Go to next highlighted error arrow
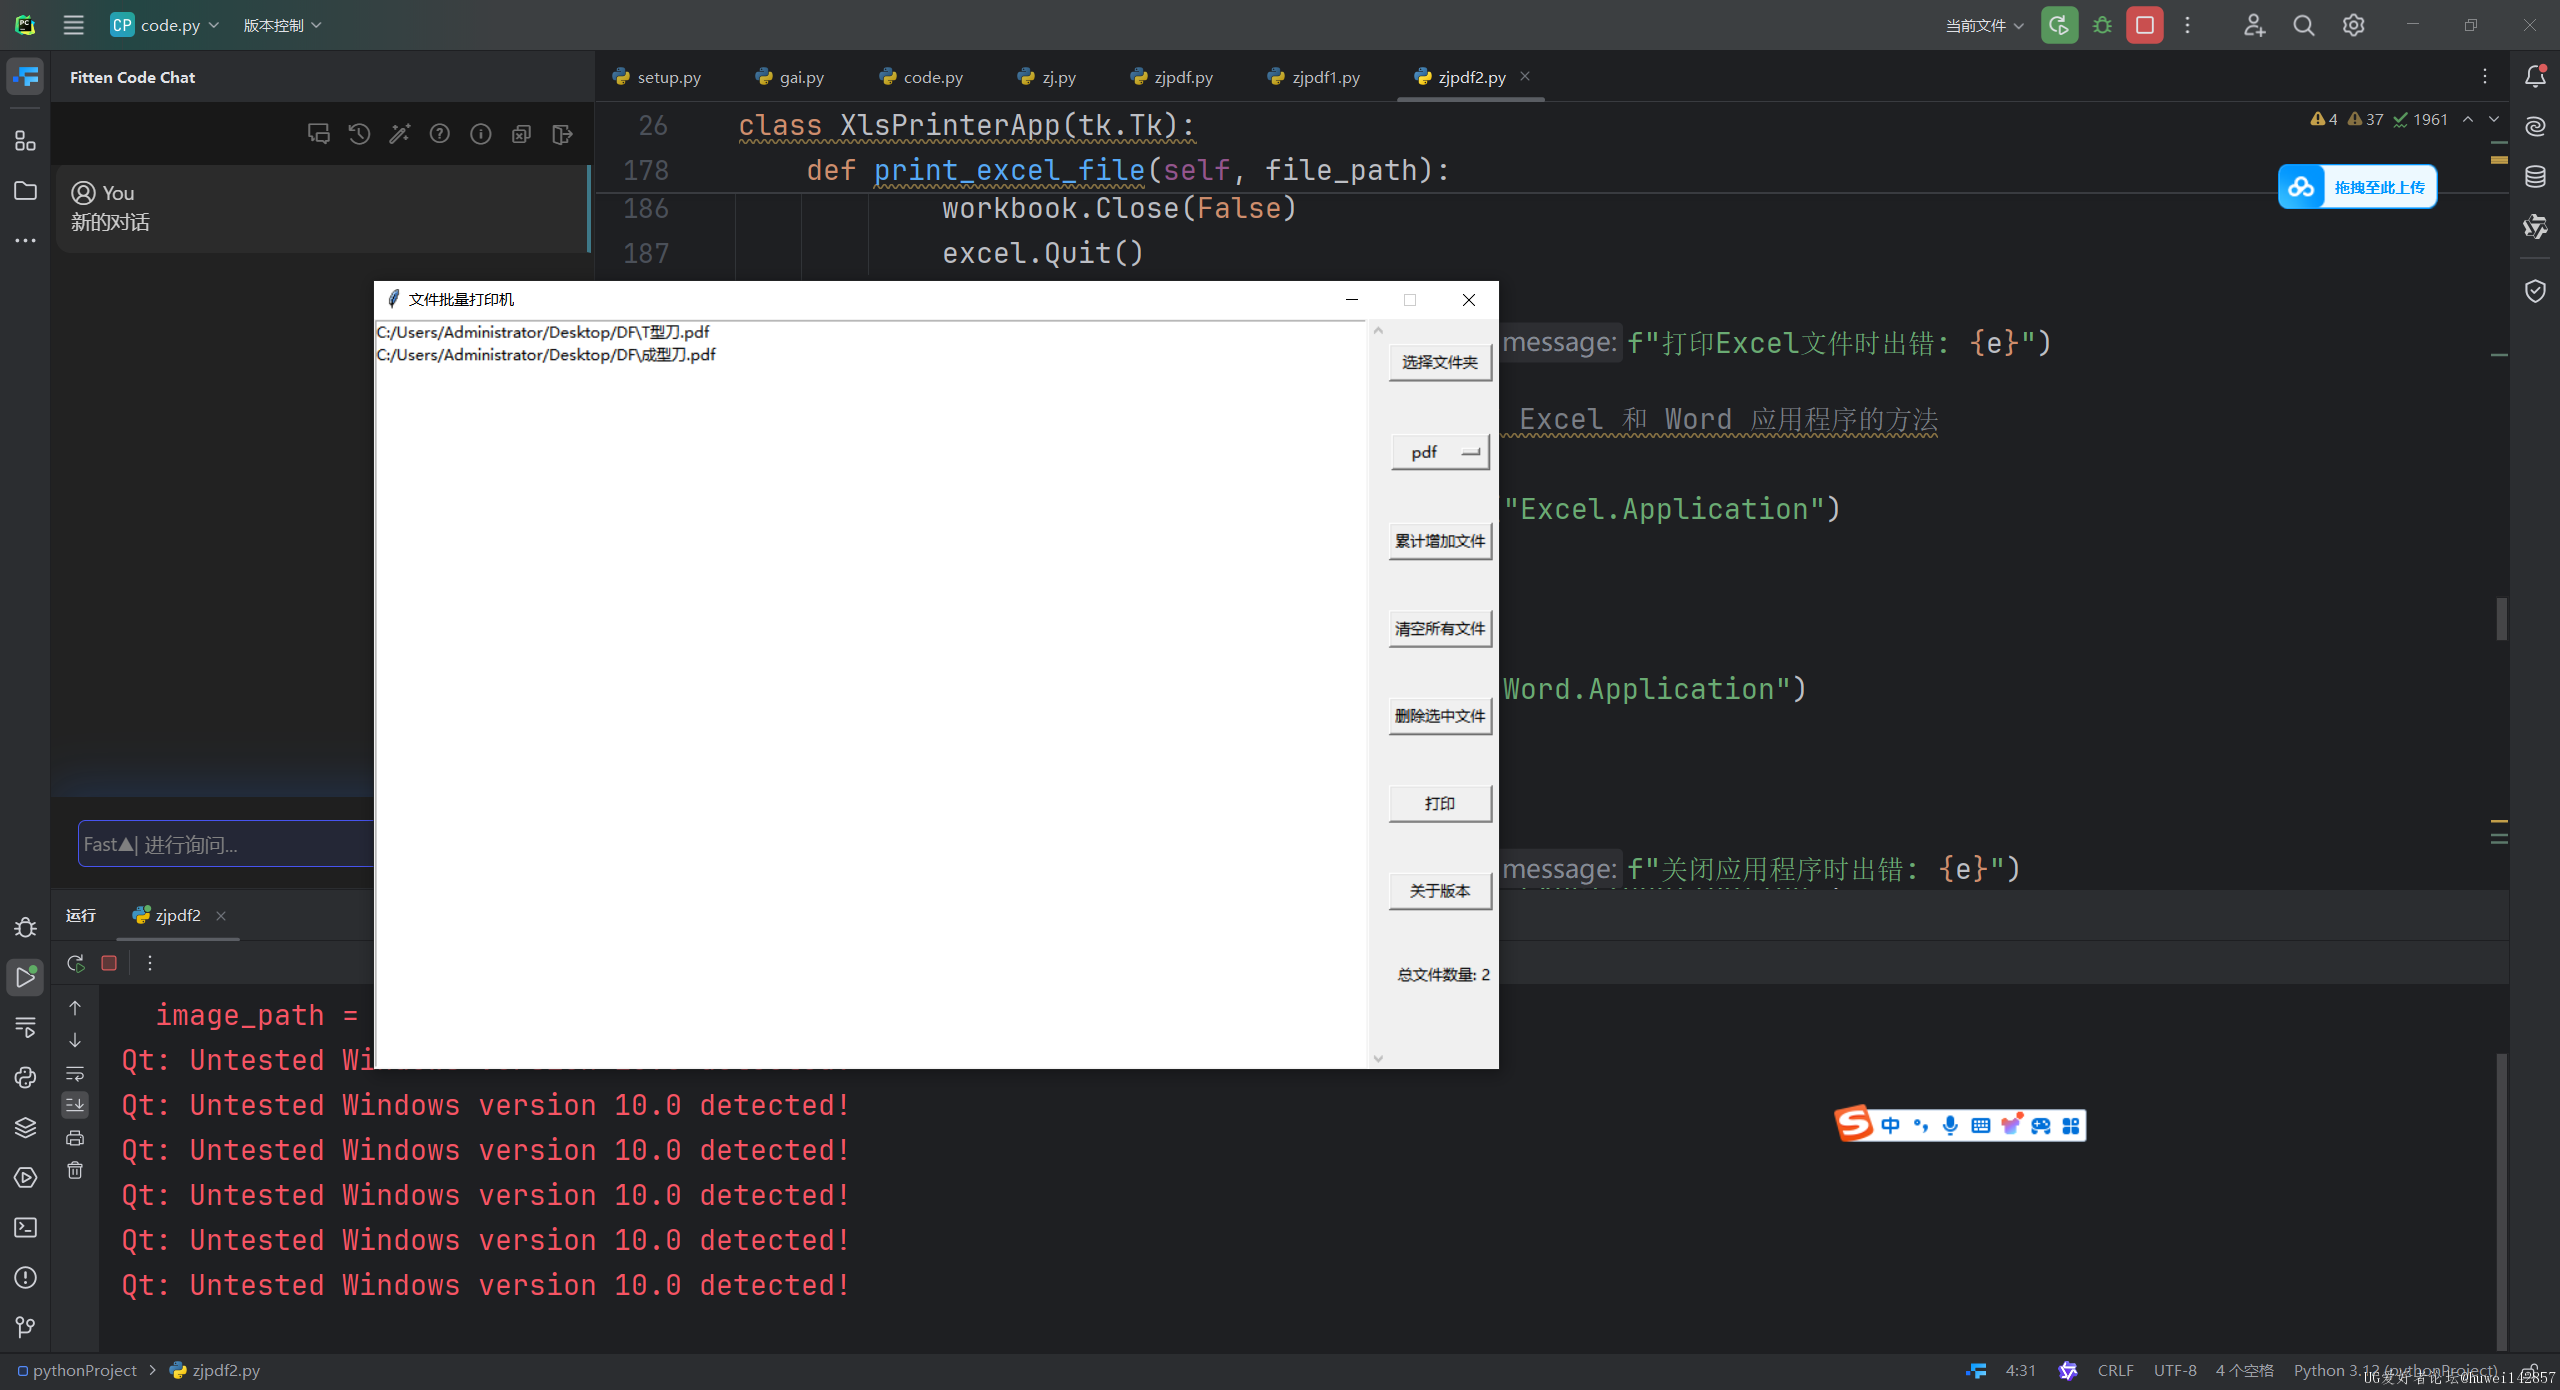 [x=2494, y=119]
